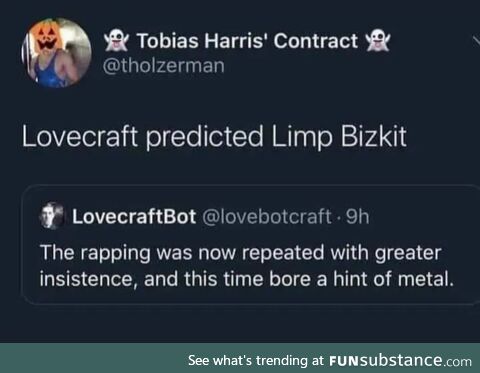Open the pumpkin-head profile avatar
Screen dimensions: 480x373
[x=56, y=53]
